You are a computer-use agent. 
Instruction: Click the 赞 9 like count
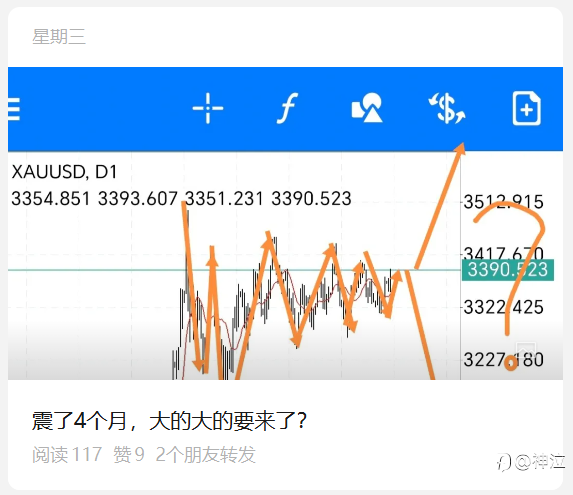pos(129,455)
